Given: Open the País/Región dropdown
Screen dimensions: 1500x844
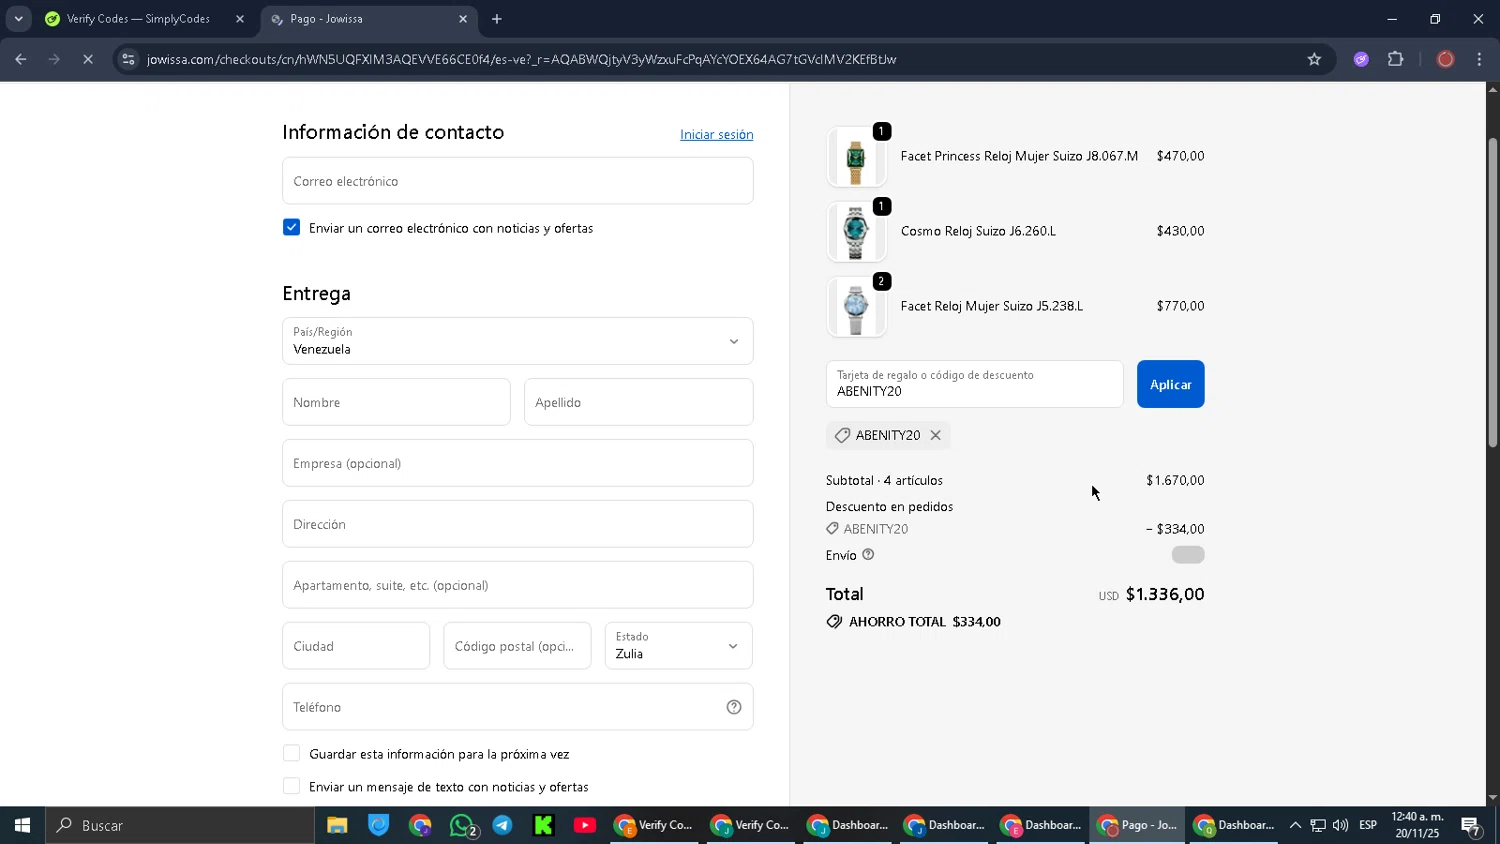Looking at the screenshot, I should point(518,341).
